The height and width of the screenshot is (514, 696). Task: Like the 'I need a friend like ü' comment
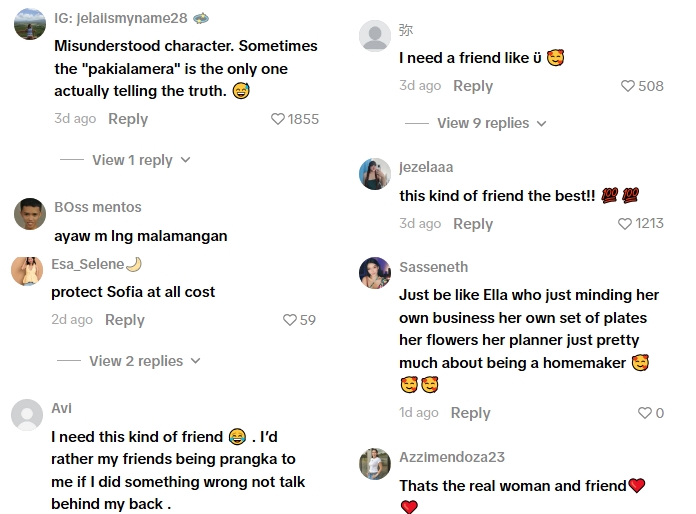click(x=628, y=86)
